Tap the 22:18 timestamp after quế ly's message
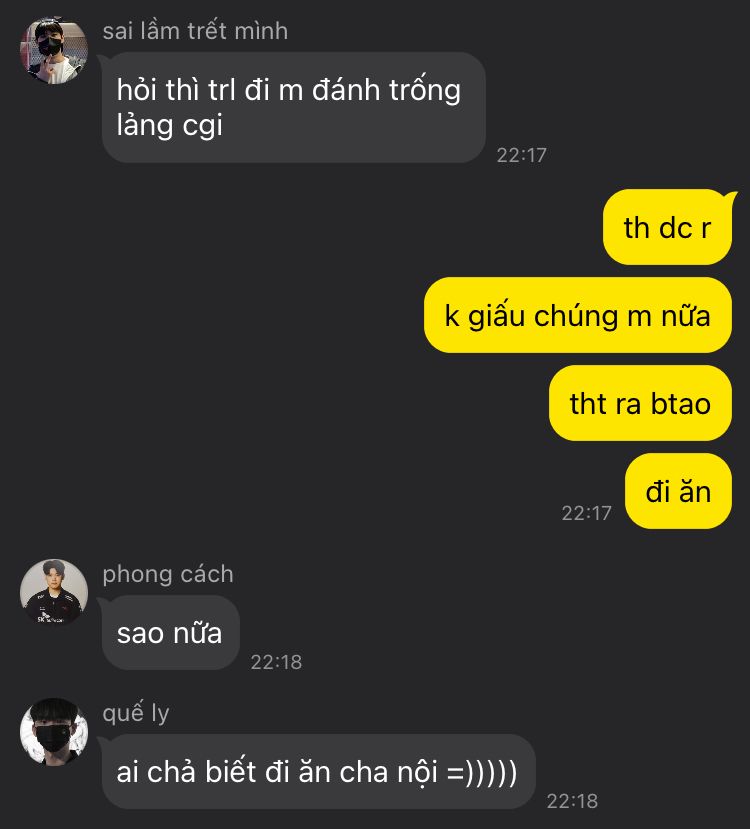Viewport: 750px width, 829px height. pos(572,801)
